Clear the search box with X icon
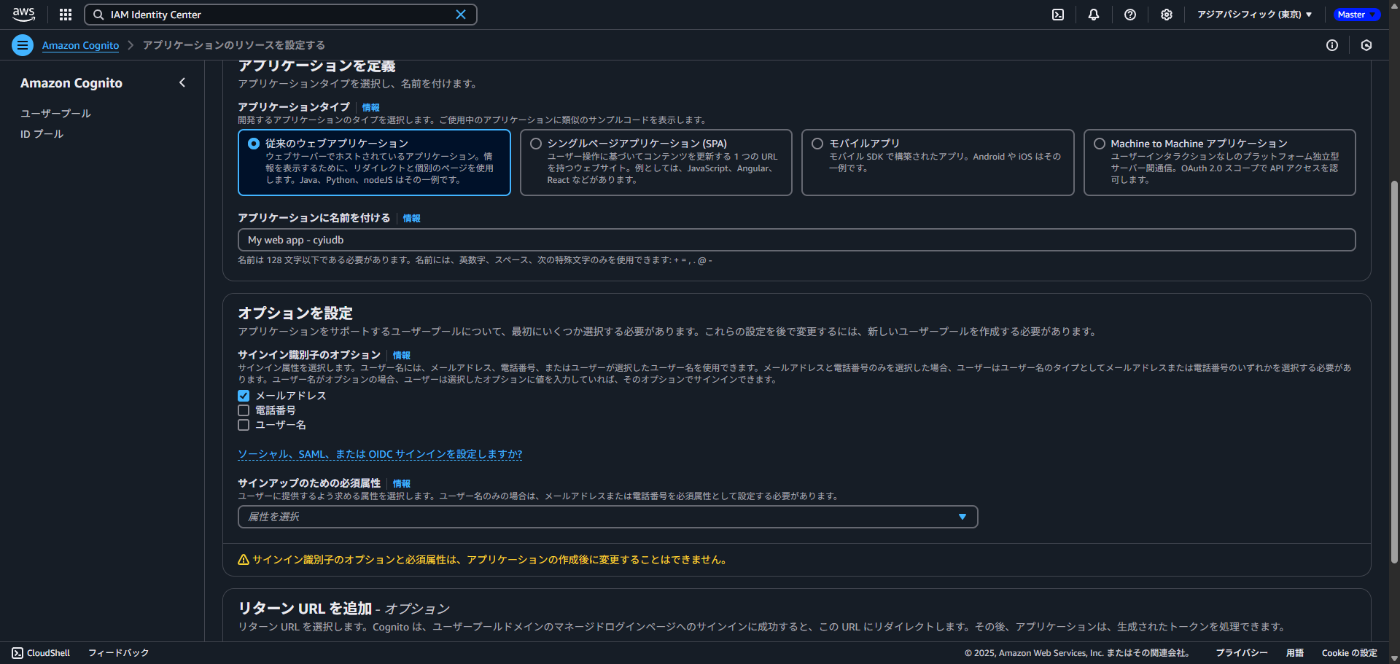This screenshot has height=664, width=1400. [x=461, y=15]
